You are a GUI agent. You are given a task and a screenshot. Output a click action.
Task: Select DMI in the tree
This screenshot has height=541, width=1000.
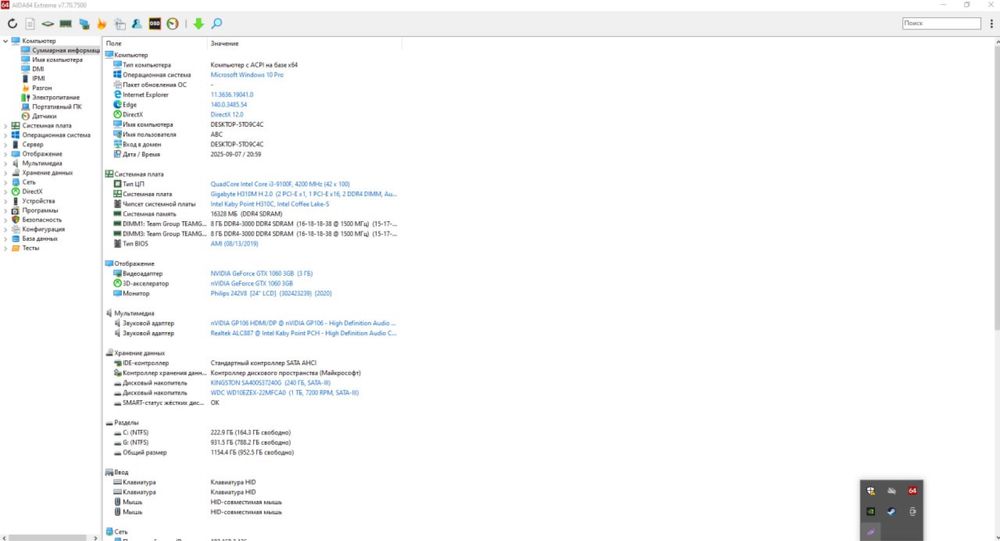click(x=38, y=69)
